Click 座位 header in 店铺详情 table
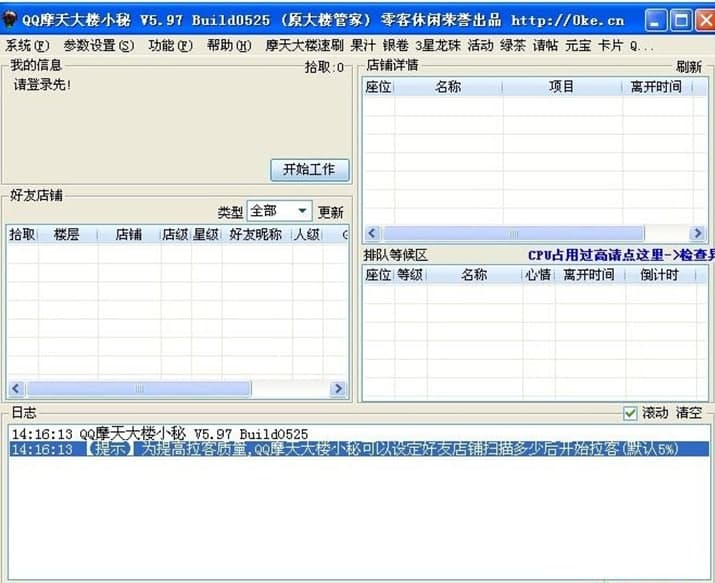The height and width of the screenshot is (583, 715). [379, 87]
